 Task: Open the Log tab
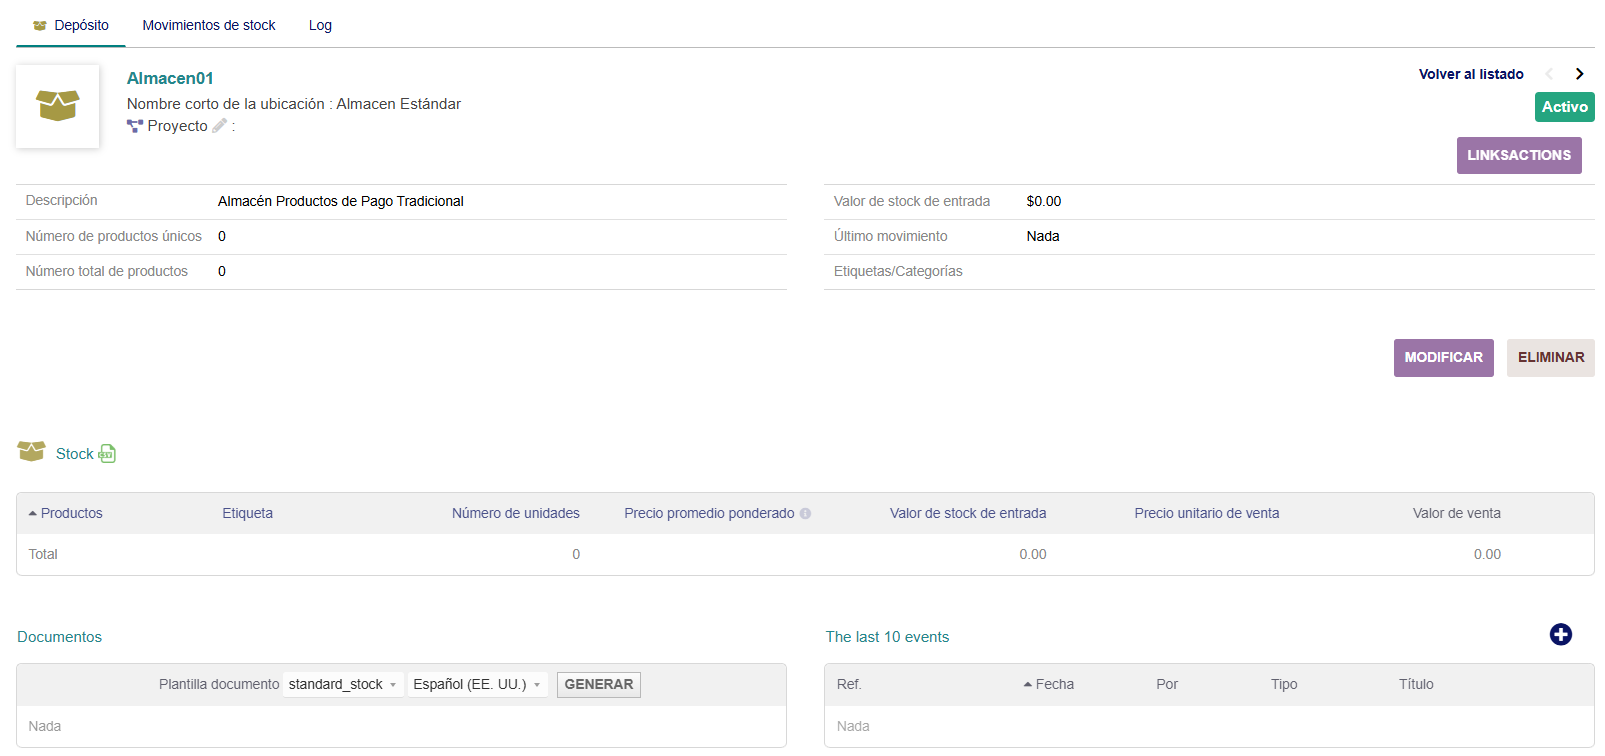click(320, 25)
